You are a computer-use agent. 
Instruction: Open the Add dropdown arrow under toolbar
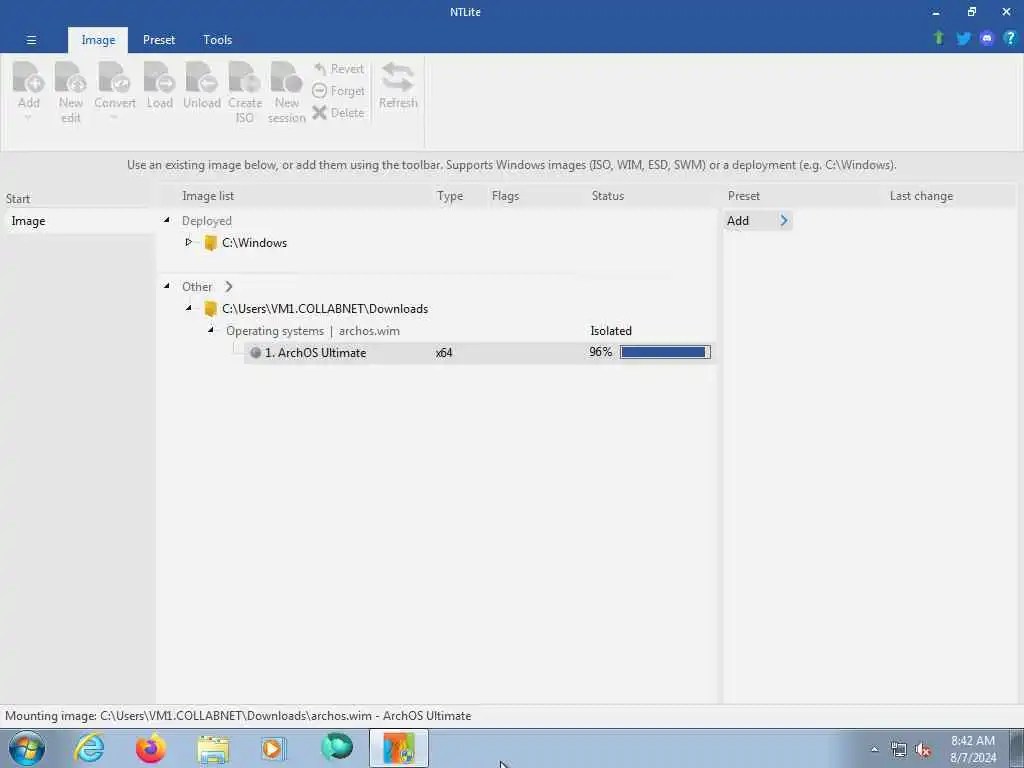click(28, 118)
